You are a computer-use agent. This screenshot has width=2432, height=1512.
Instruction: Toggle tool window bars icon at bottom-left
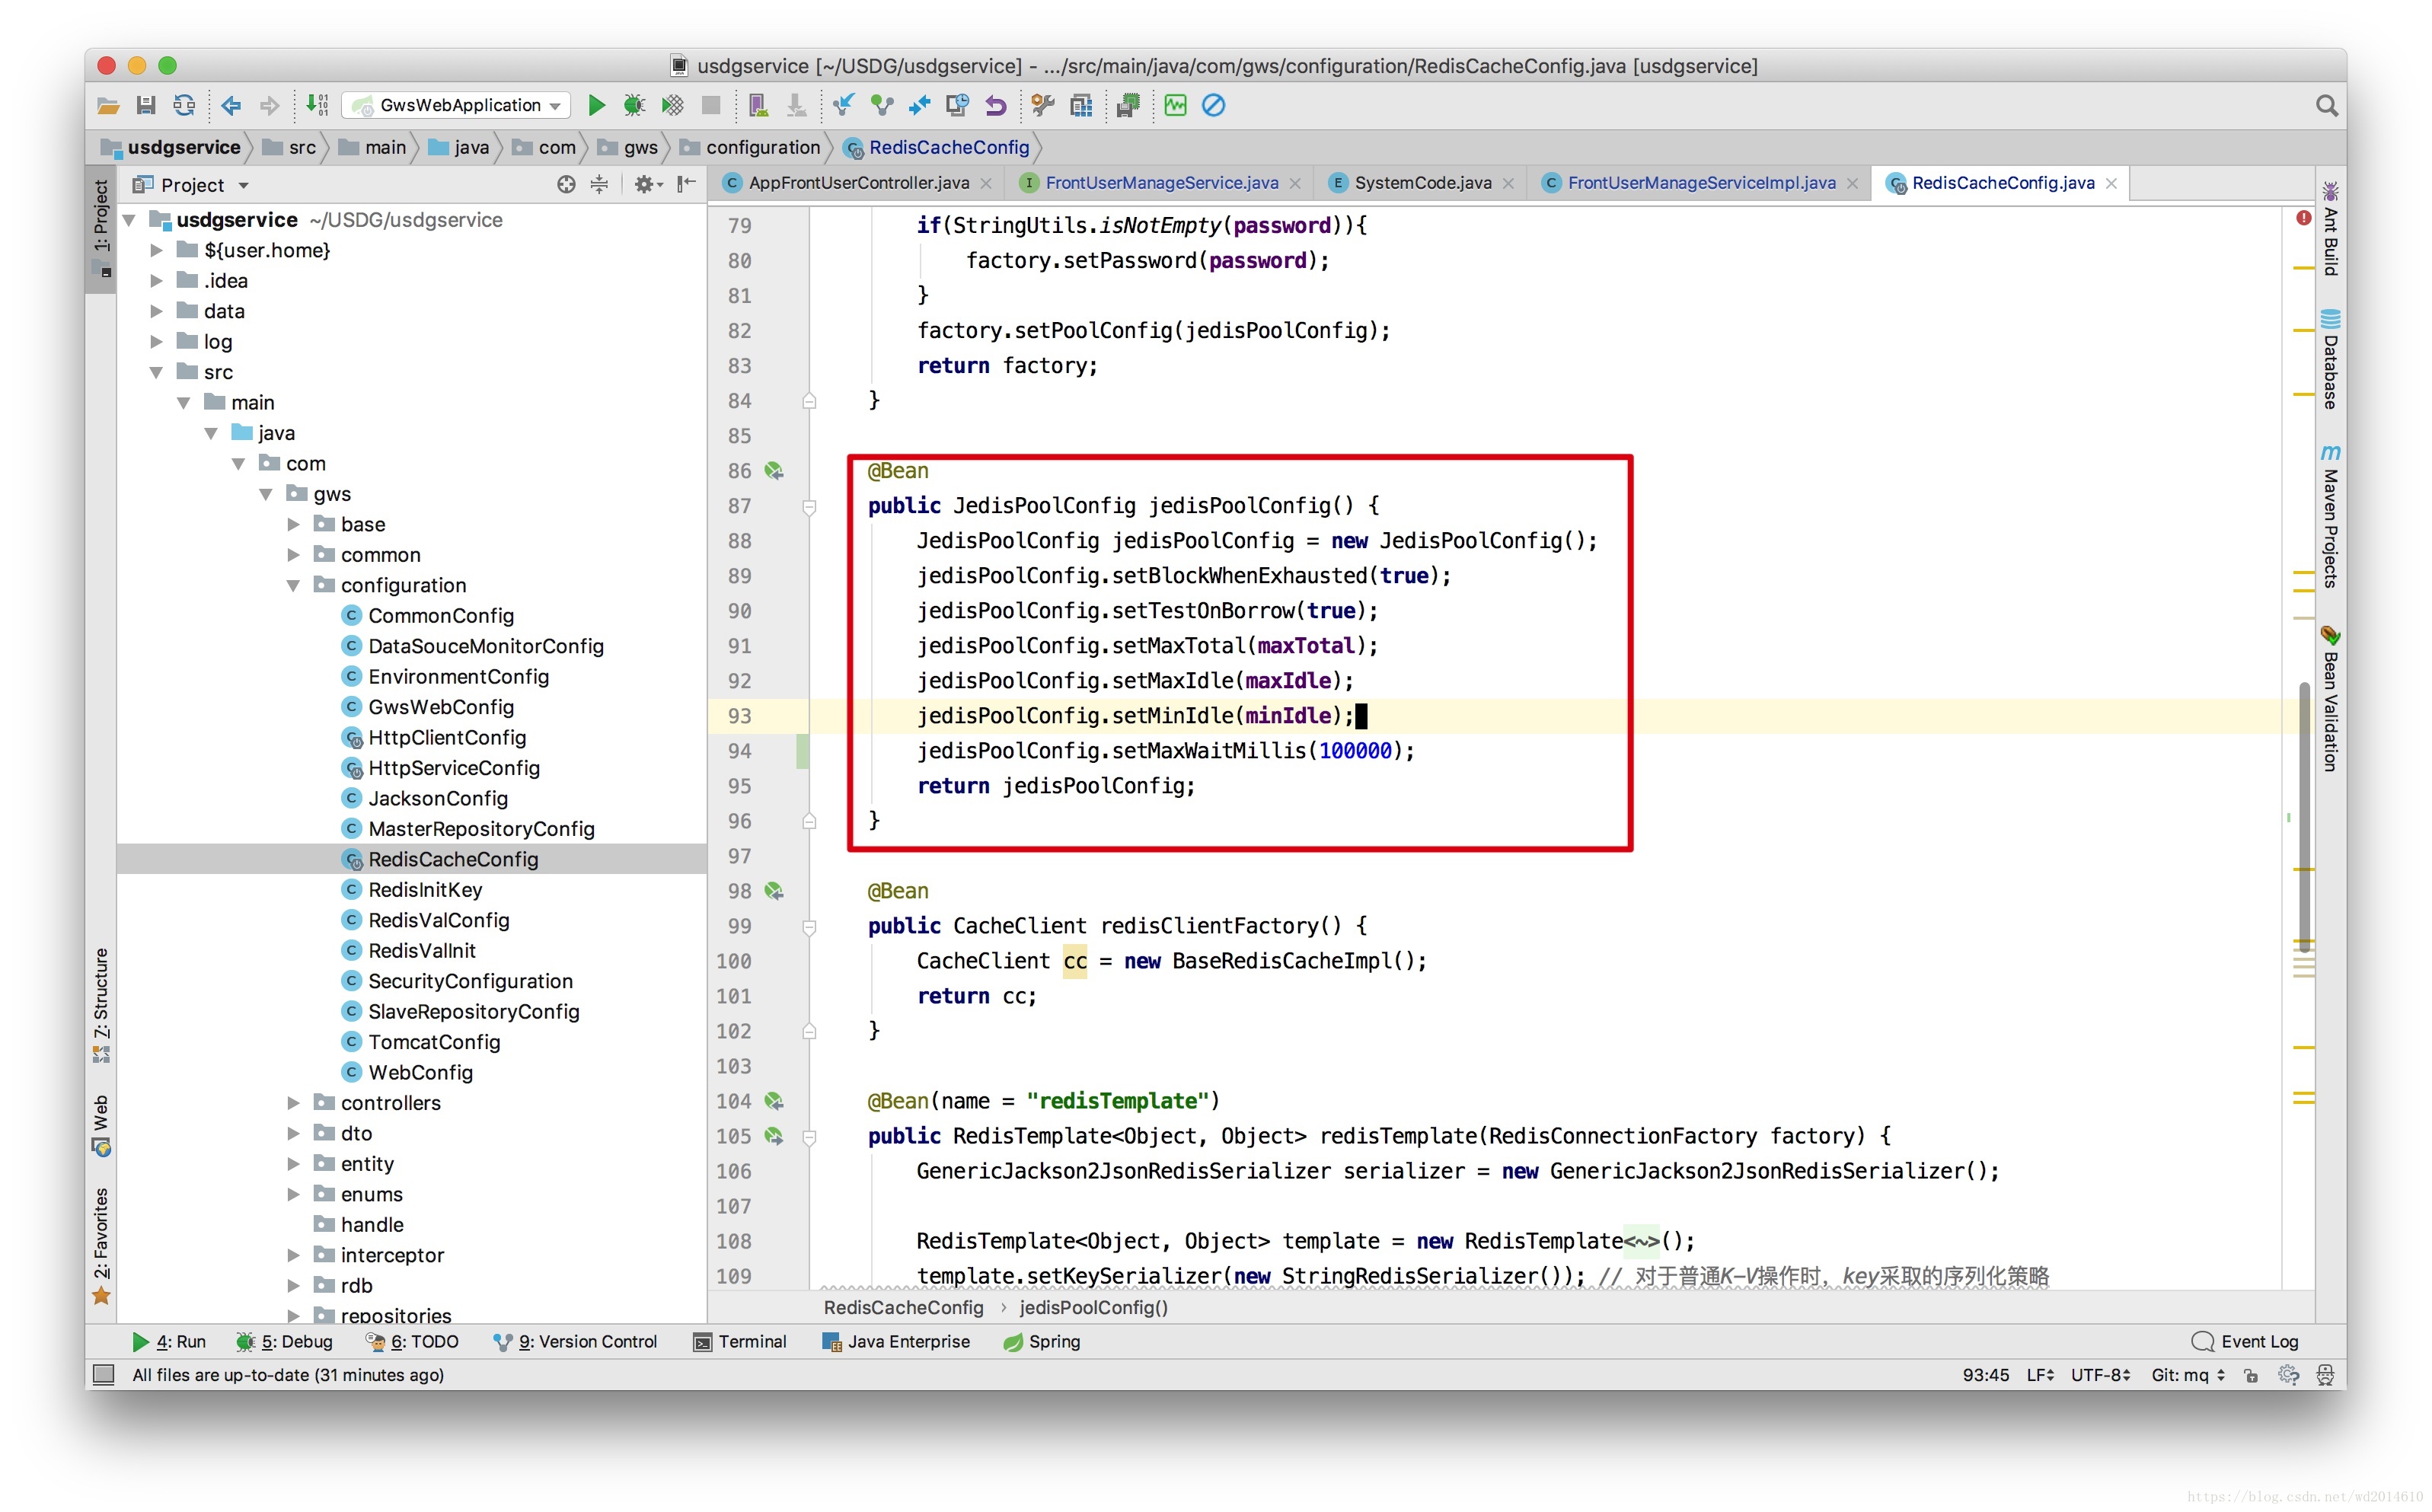[x=103, y=1375]
